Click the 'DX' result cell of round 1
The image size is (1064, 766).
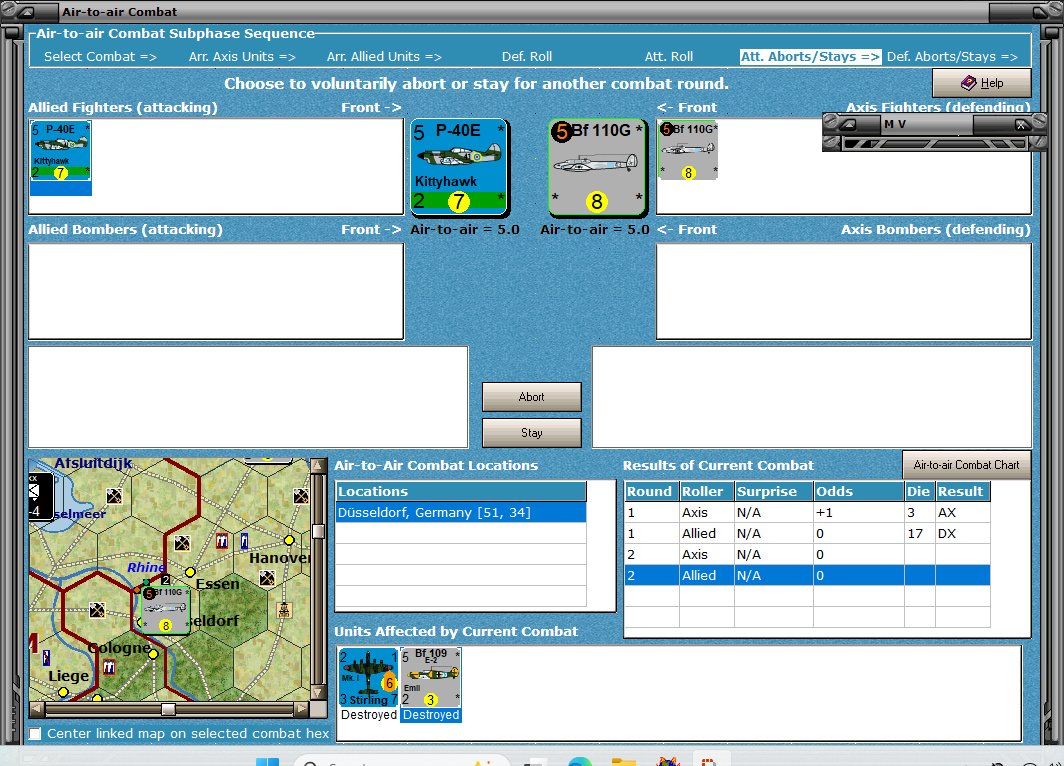tap(962, 533)
